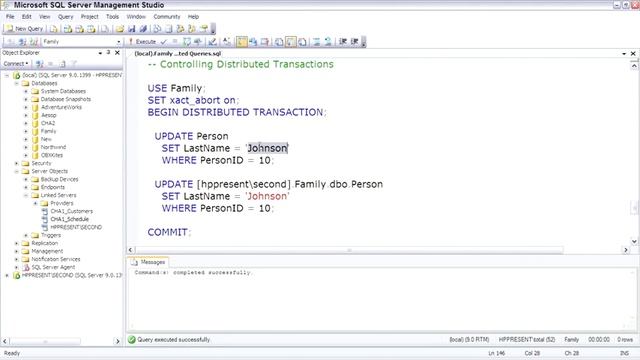The width and height of the screenshot is (640, 360).
Task: Specify Values for Template Parameters icon
Action: [227, 42]
